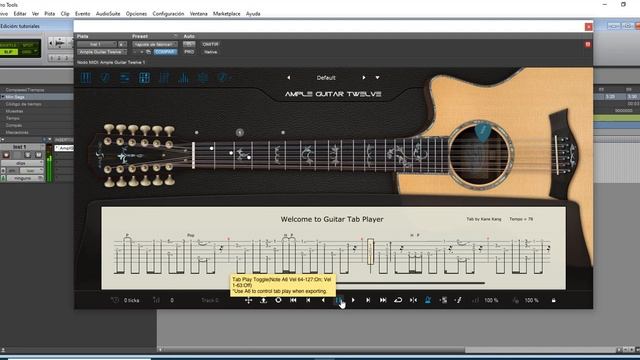Open track view selector 'clips'
640x360 pixels.
click(21, 163)
